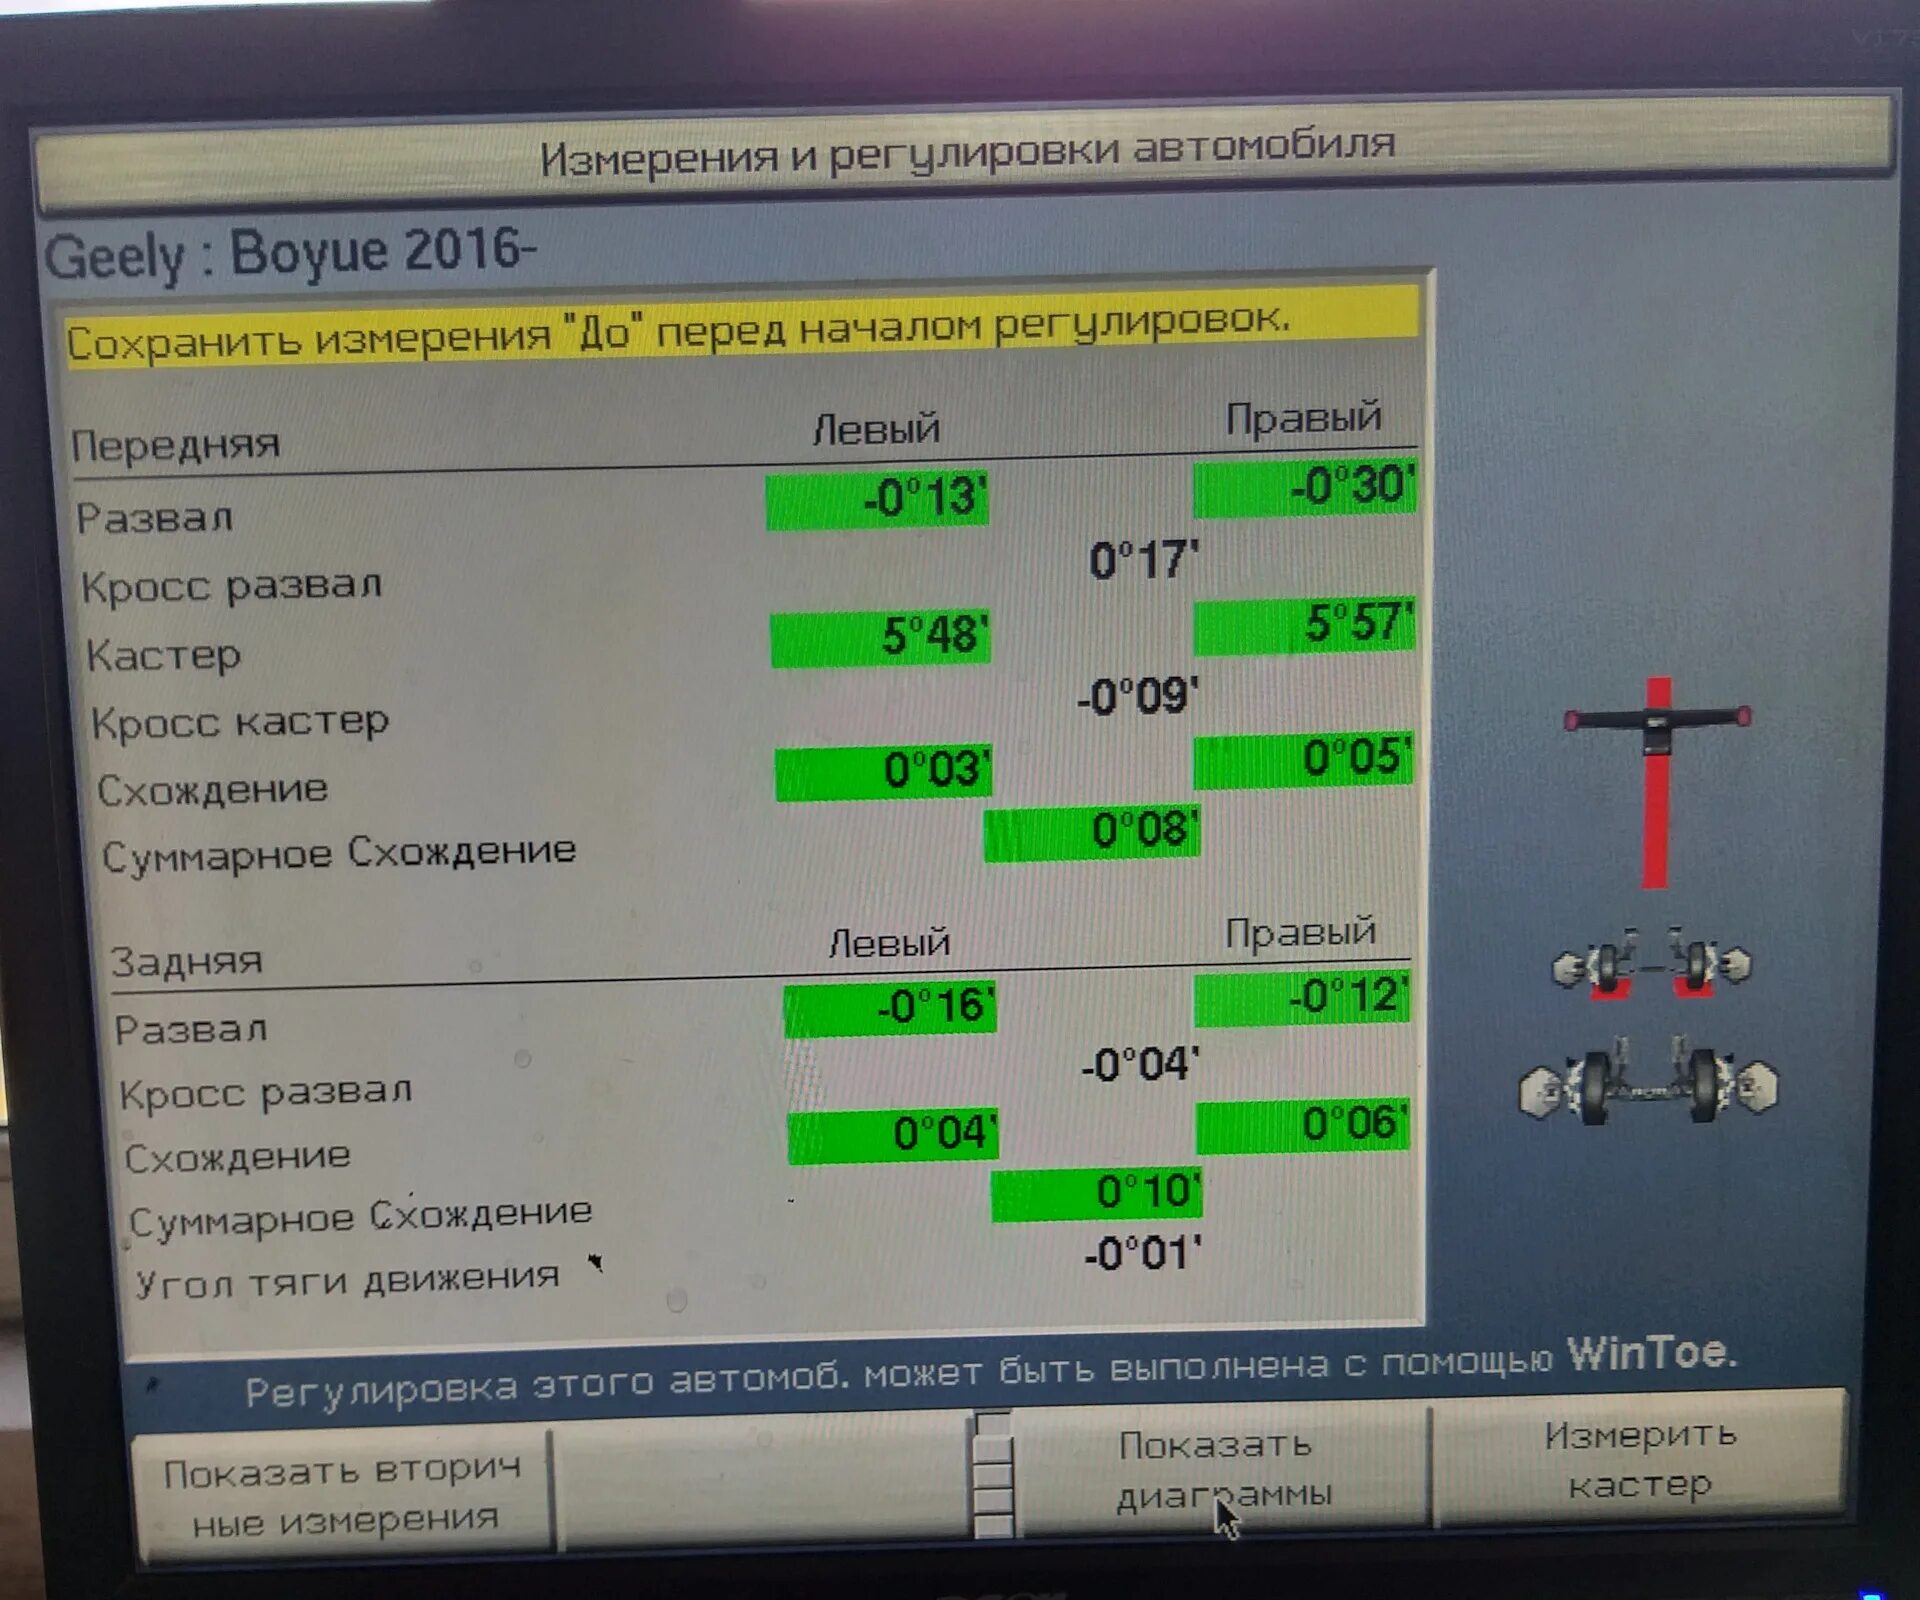Click the WinToe adjustment hint text
The width and height of the screenshot is (1920, 1600).
point(990,1374)
